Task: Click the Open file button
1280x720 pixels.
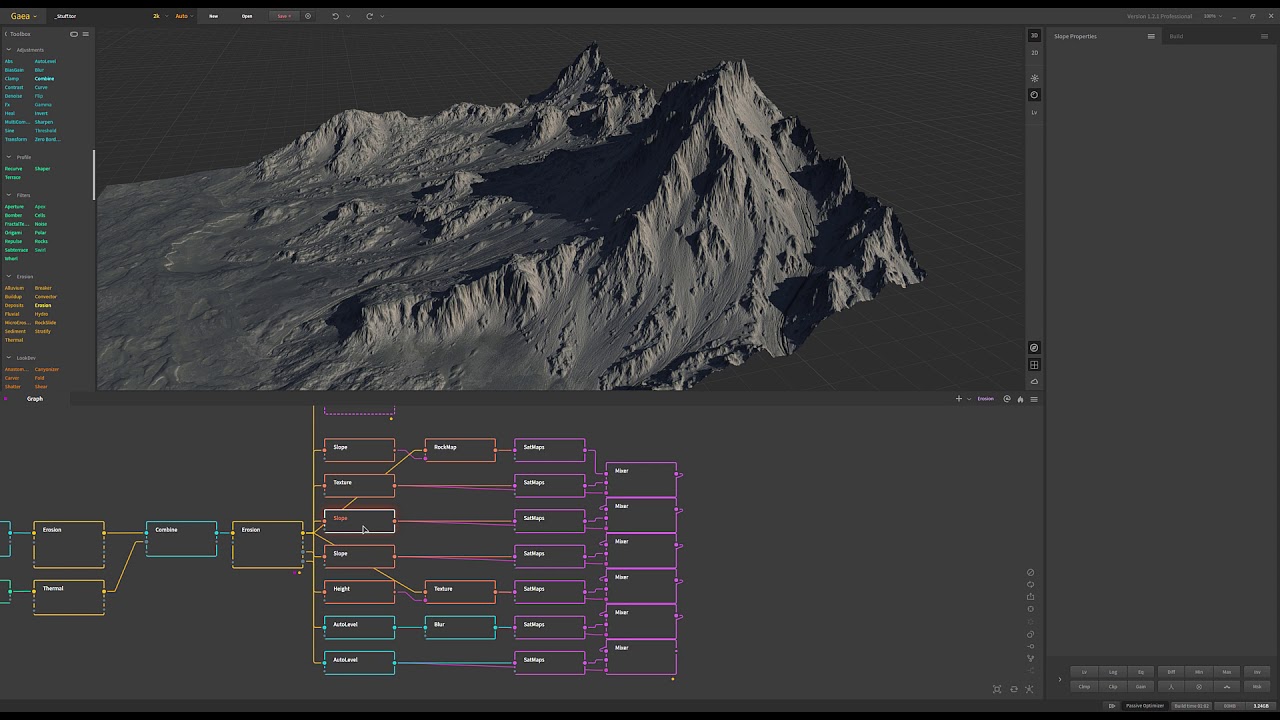Action: tap(247, 16)
